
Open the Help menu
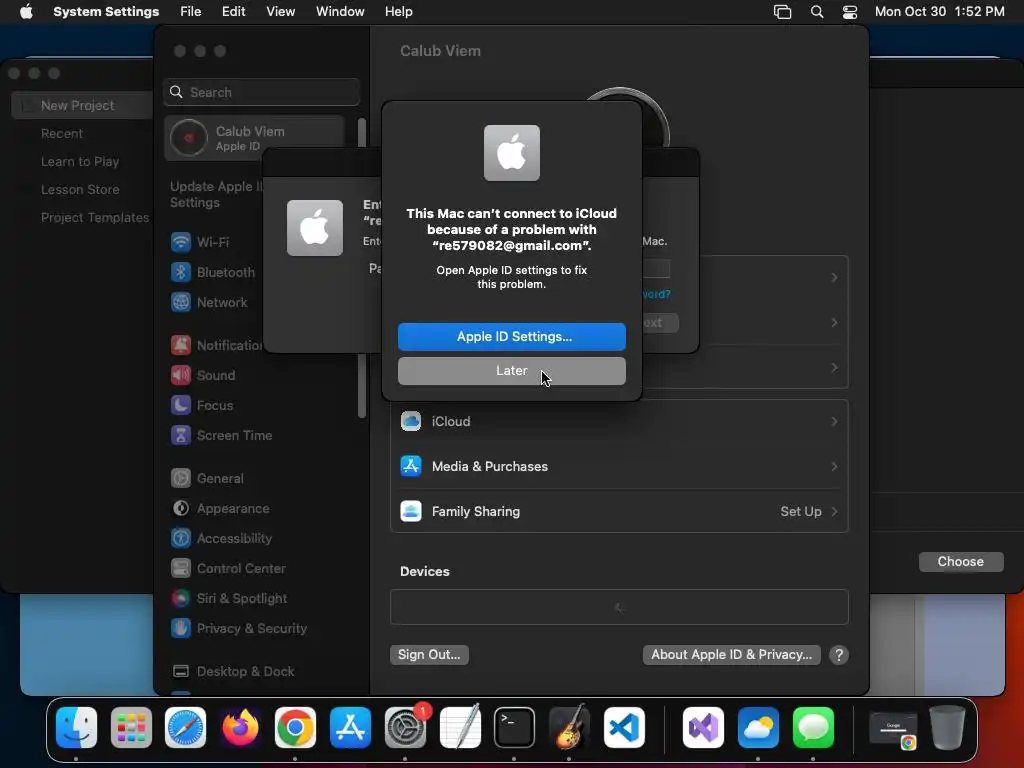click(x=398, y=12)
